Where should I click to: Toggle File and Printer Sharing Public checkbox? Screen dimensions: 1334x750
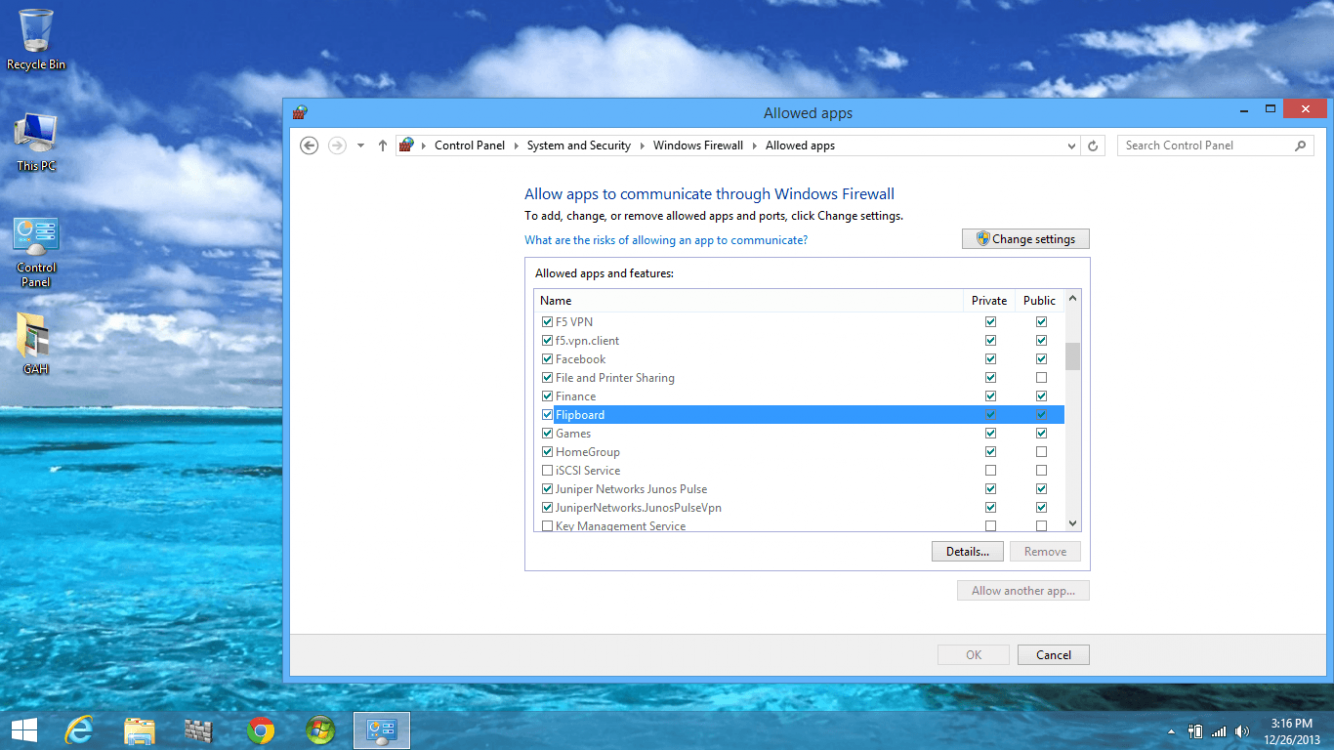[1041, 378]
